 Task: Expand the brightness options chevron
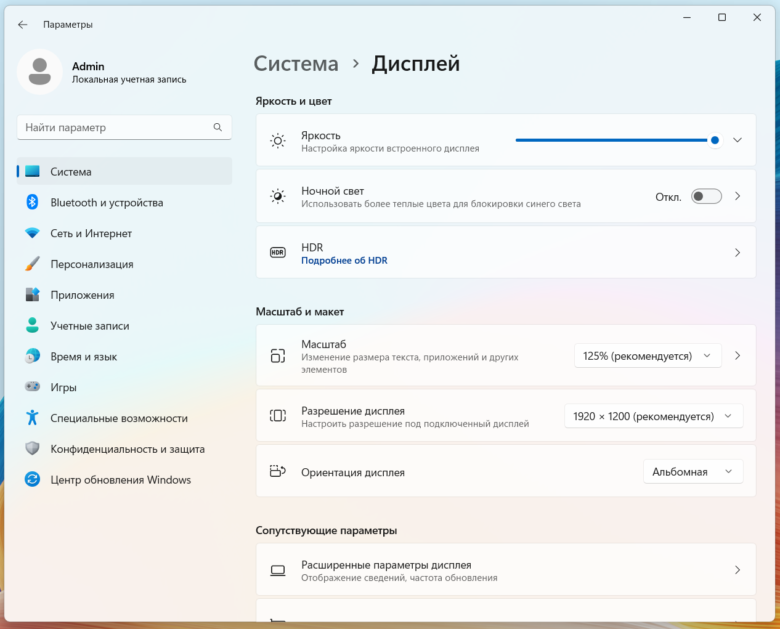coord(737,140)
